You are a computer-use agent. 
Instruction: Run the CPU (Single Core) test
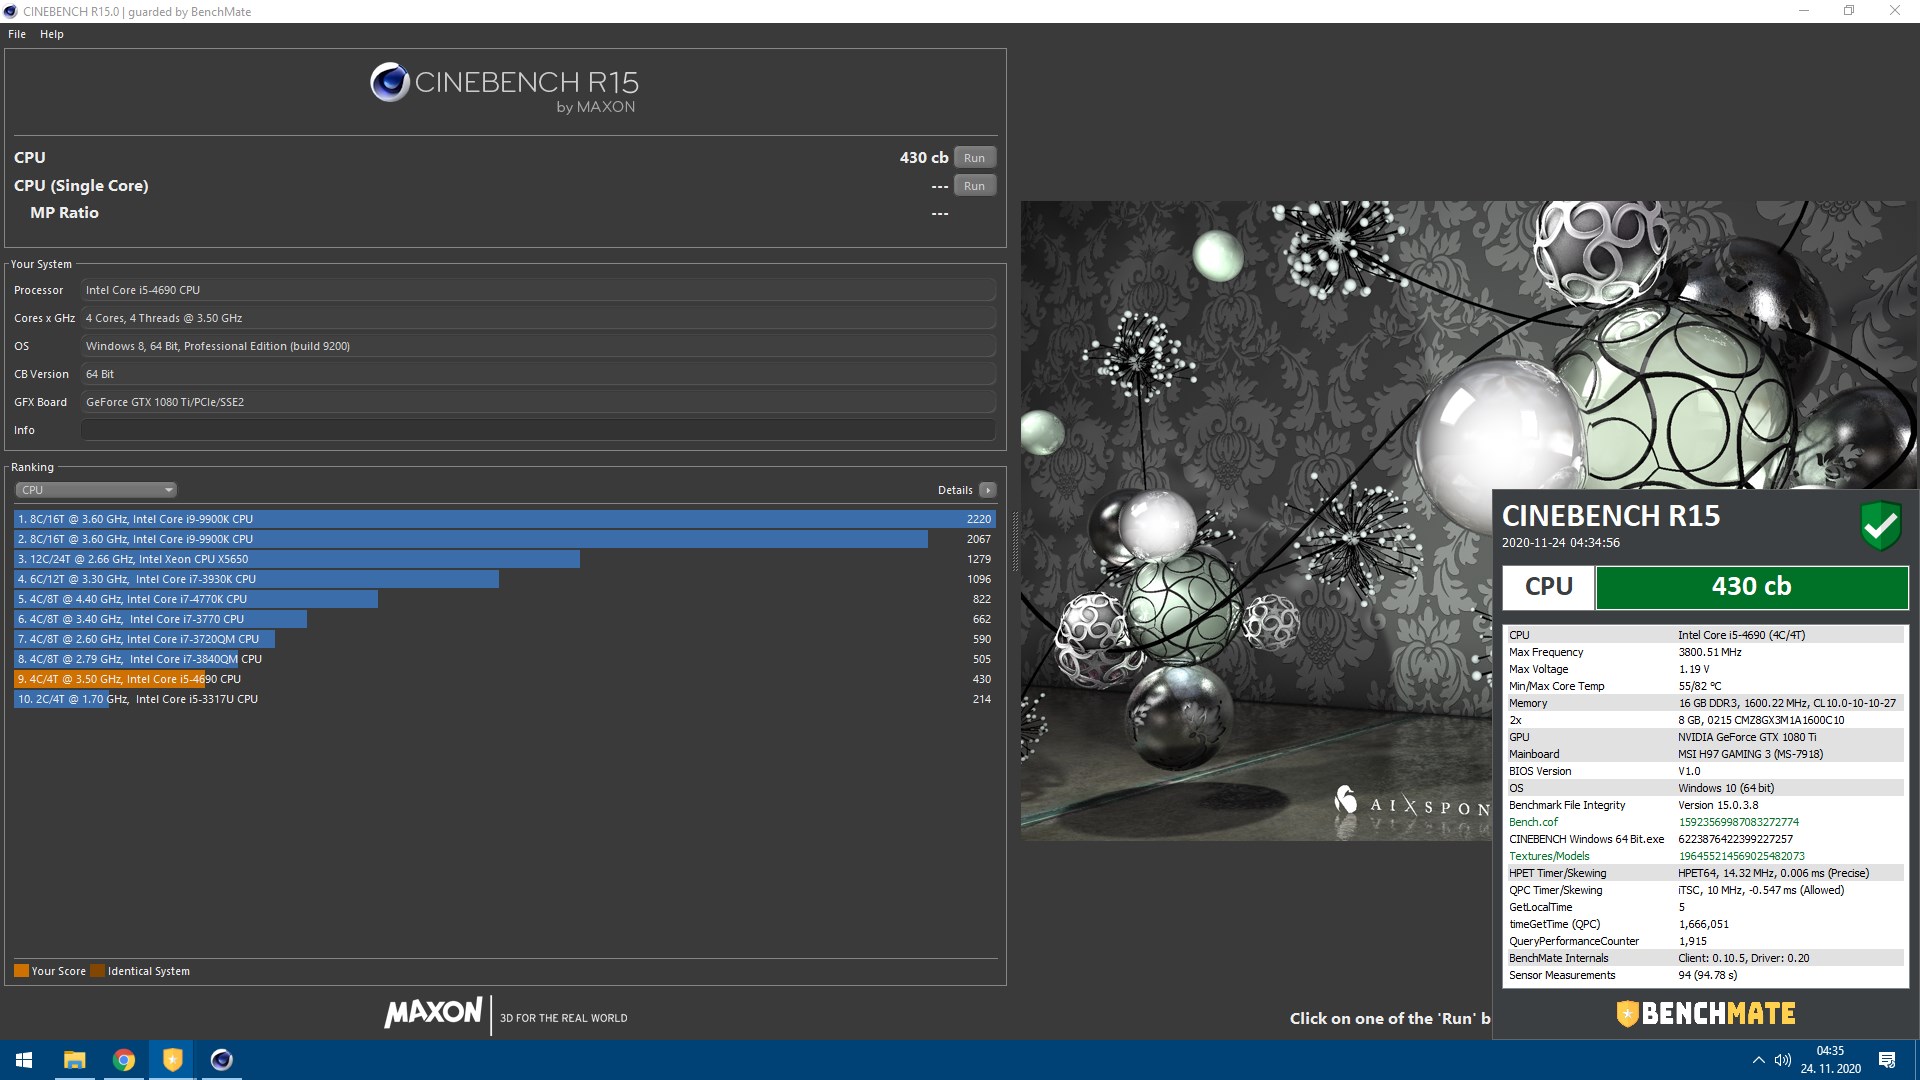coord(974,186)
